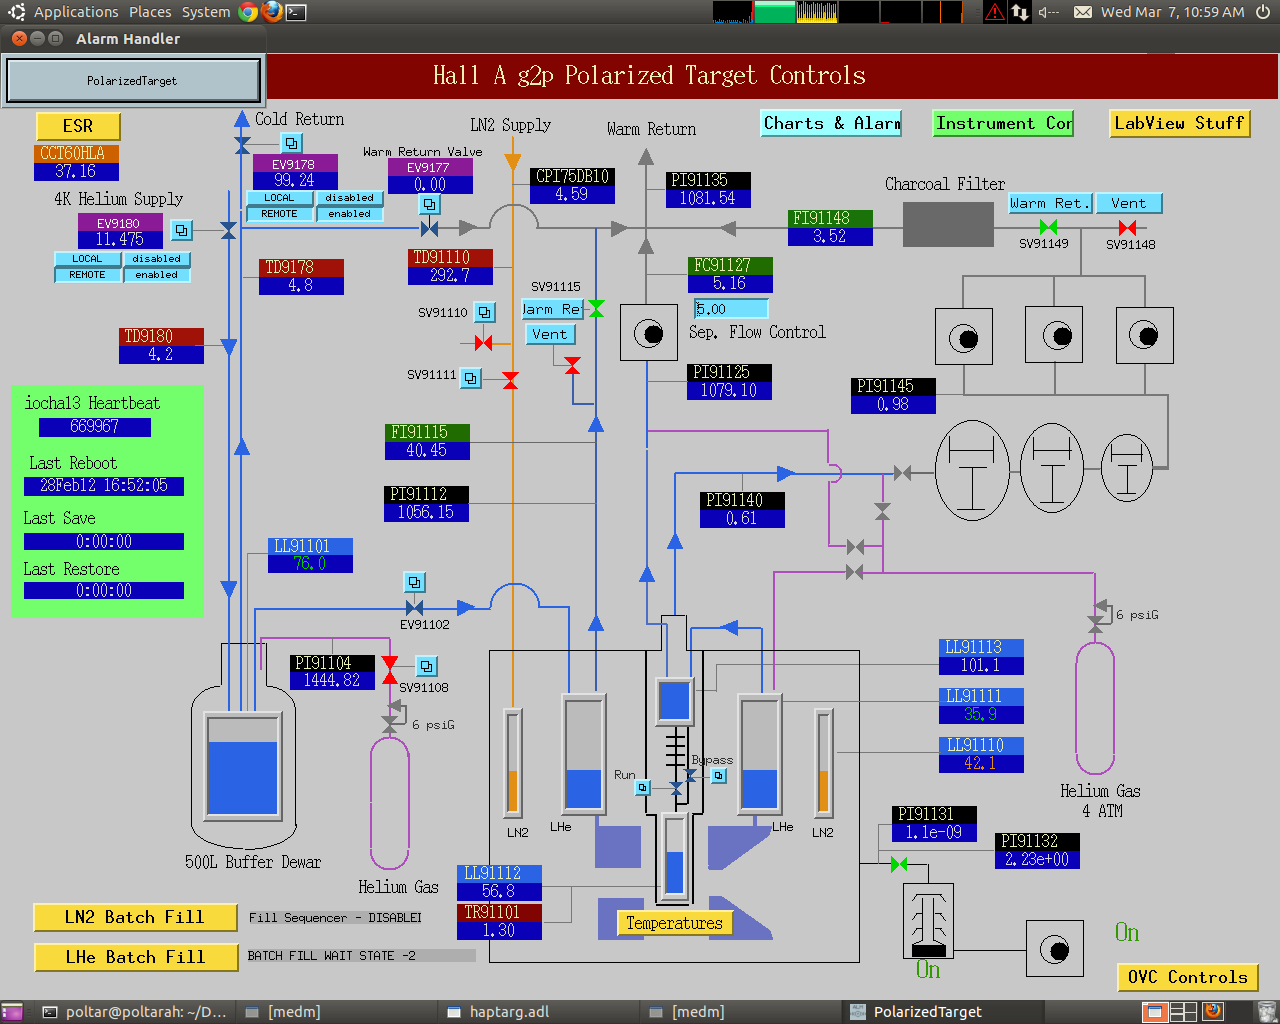Select enabled for EV9178
This screenshot has width=1280, height=1024.
click(x=350, y=214)
